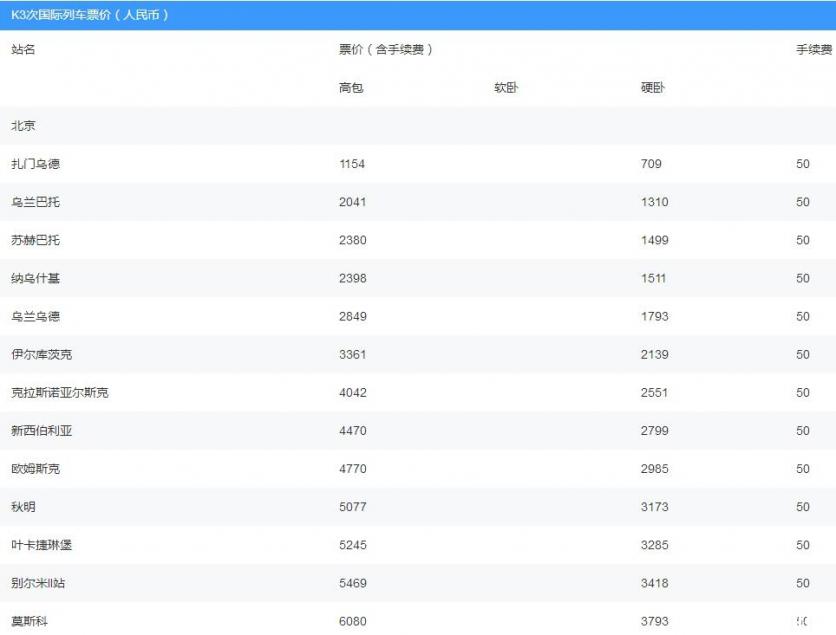The width and height of the screenshot is (836, 635).
Task: Click the 别尔米II站 station name
Action: [x=38, y=583]
